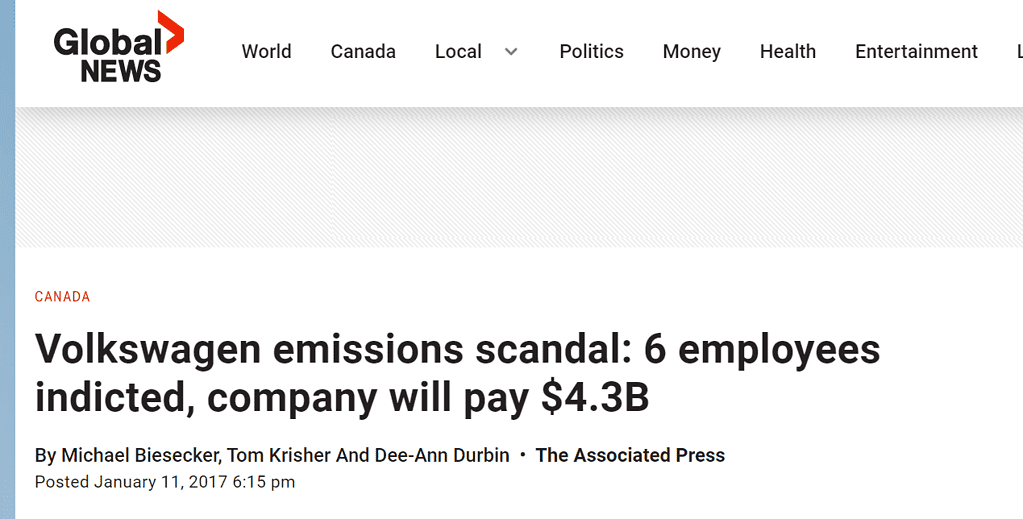This screenshot has width=1023, height=519.
Task: Click the red arrow in the Global News logo
Action: pyautogui.click(x=172, y=32)
